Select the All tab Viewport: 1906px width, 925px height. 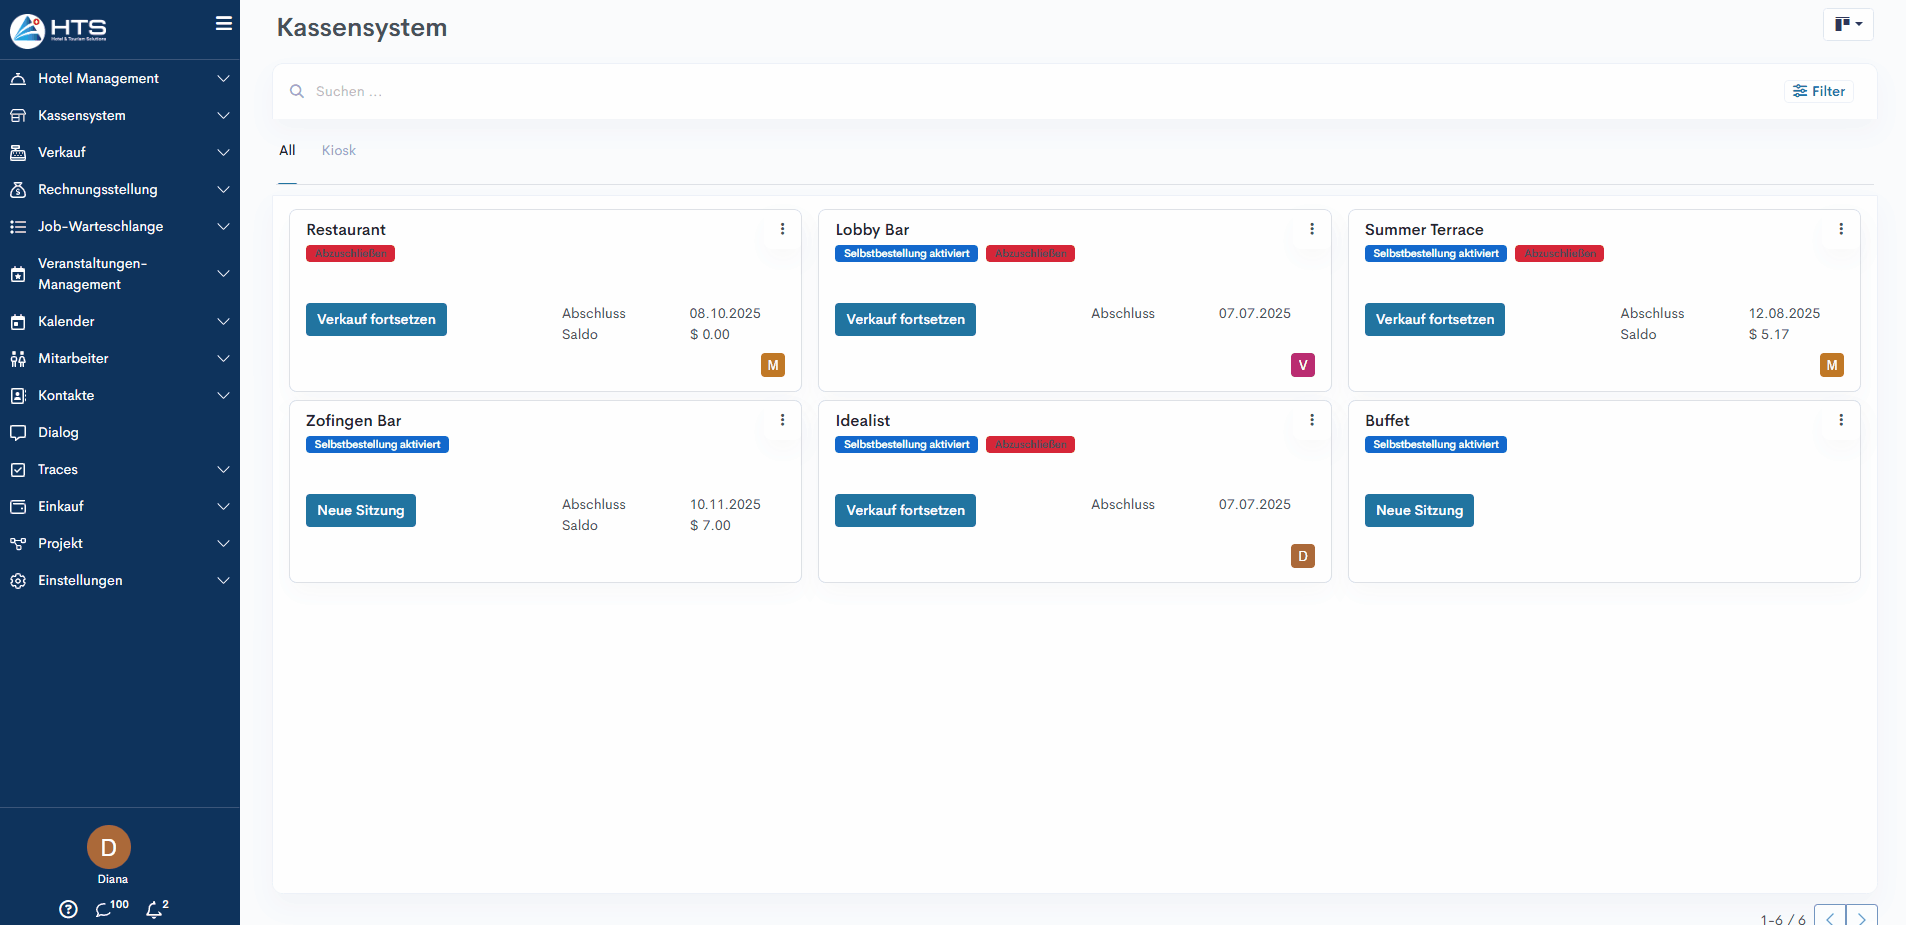click(287, 150)
